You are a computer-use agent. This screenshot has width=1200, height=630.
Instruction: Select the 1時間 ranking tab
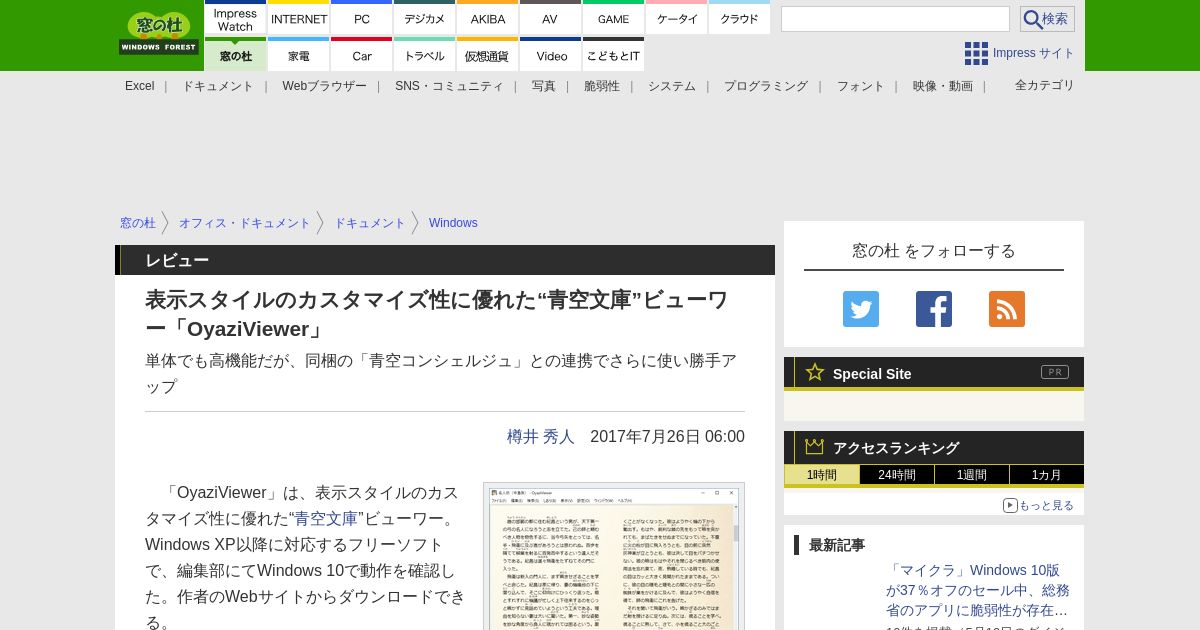click(x=822, y=475)
